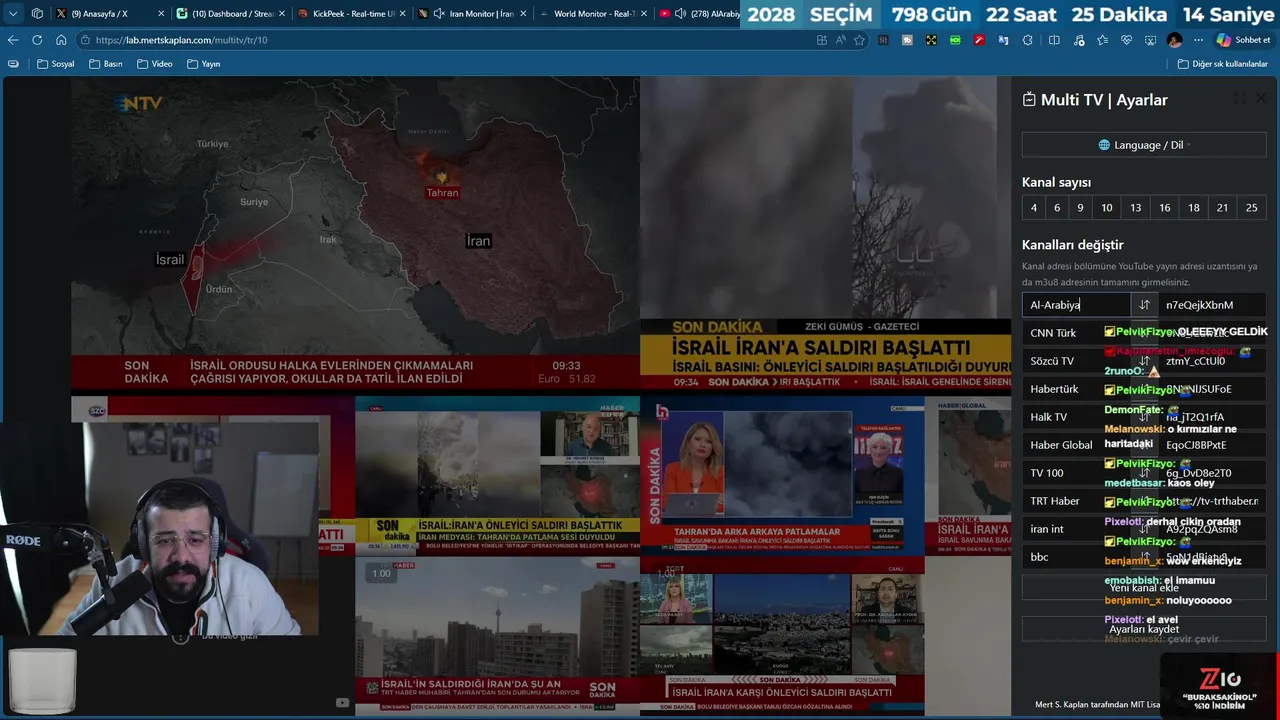The image size is (1280, 720).
Task: Click the Habertürk channel name field
Action: tap(1076, 389)
